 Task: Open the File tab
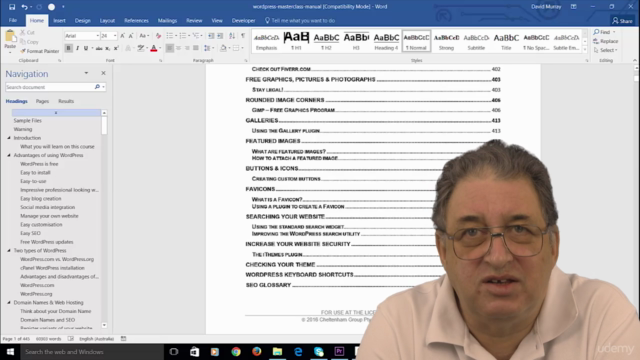point(13,20)
